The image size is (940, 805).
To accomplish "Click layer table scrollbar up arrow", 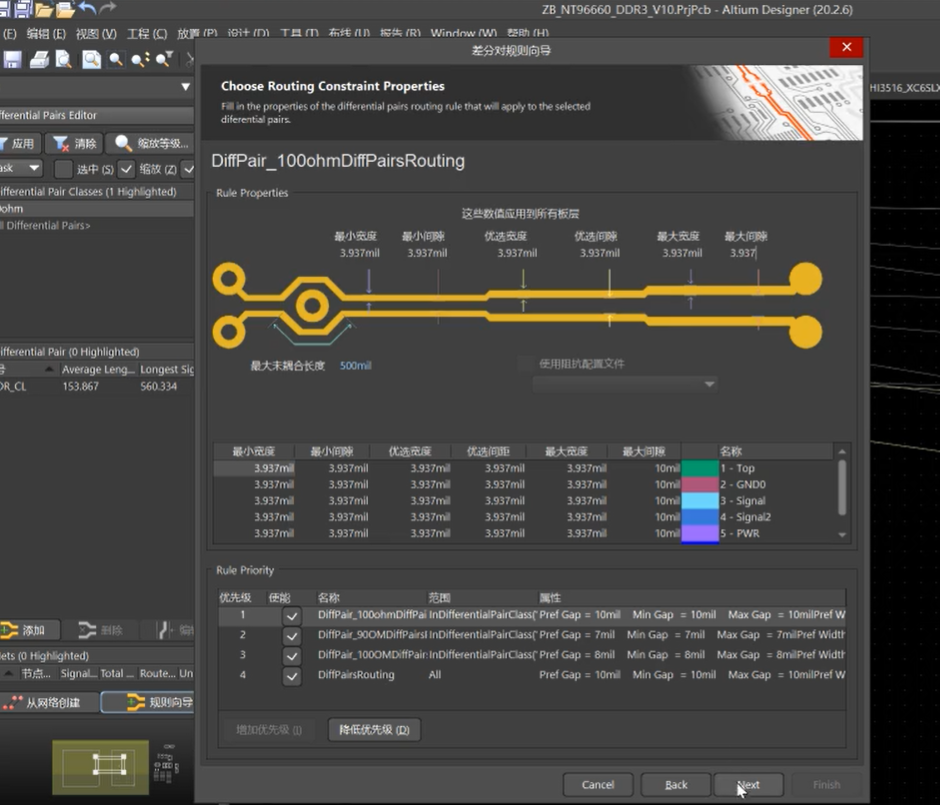I will [x=842, y=451].
